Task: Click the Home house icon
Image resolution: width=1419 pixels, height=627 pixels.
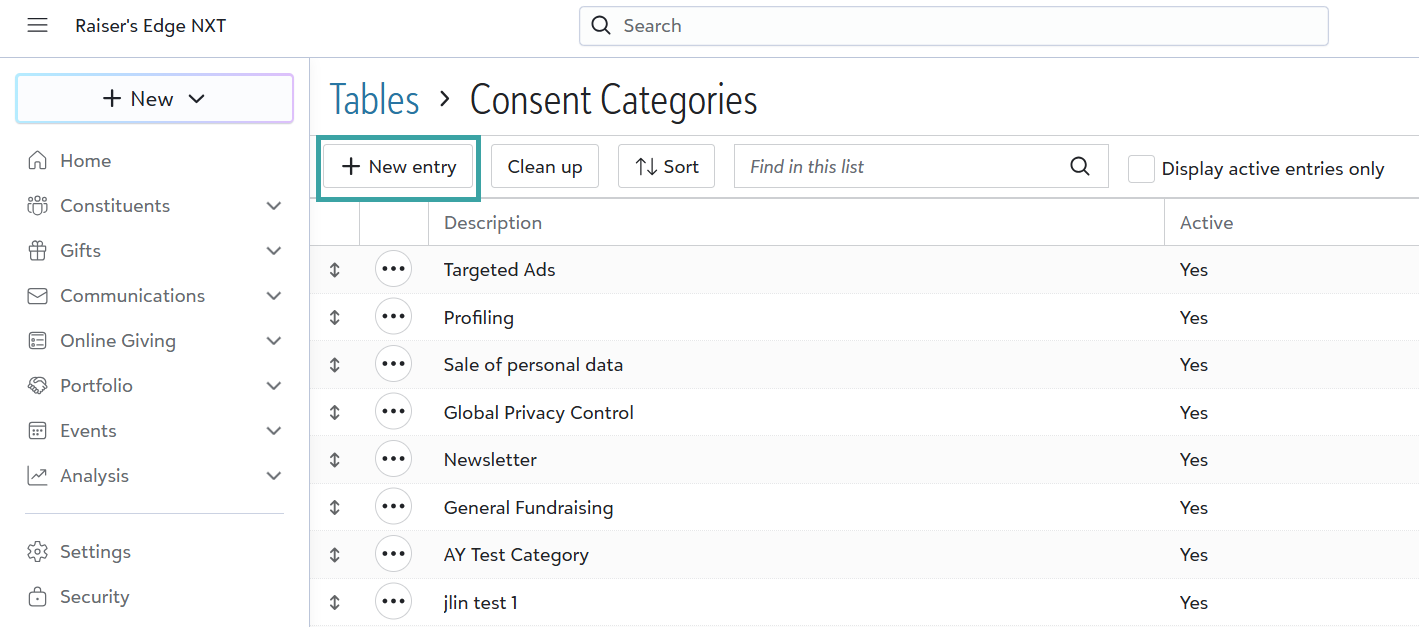Action: tap(38, 161)
